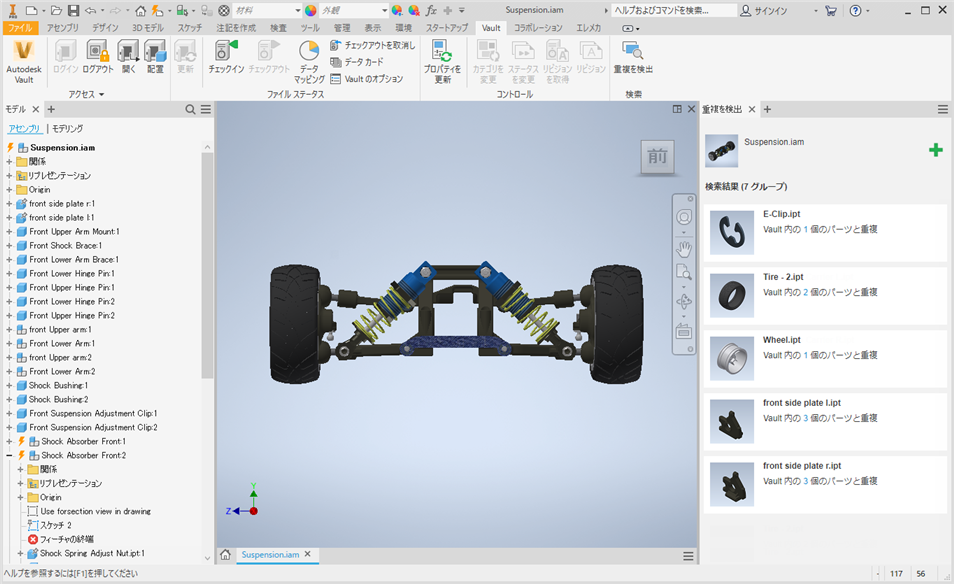Screen dimensions: 954x584
Task: Add new panel next to 重複を検出
Action: 767,110
